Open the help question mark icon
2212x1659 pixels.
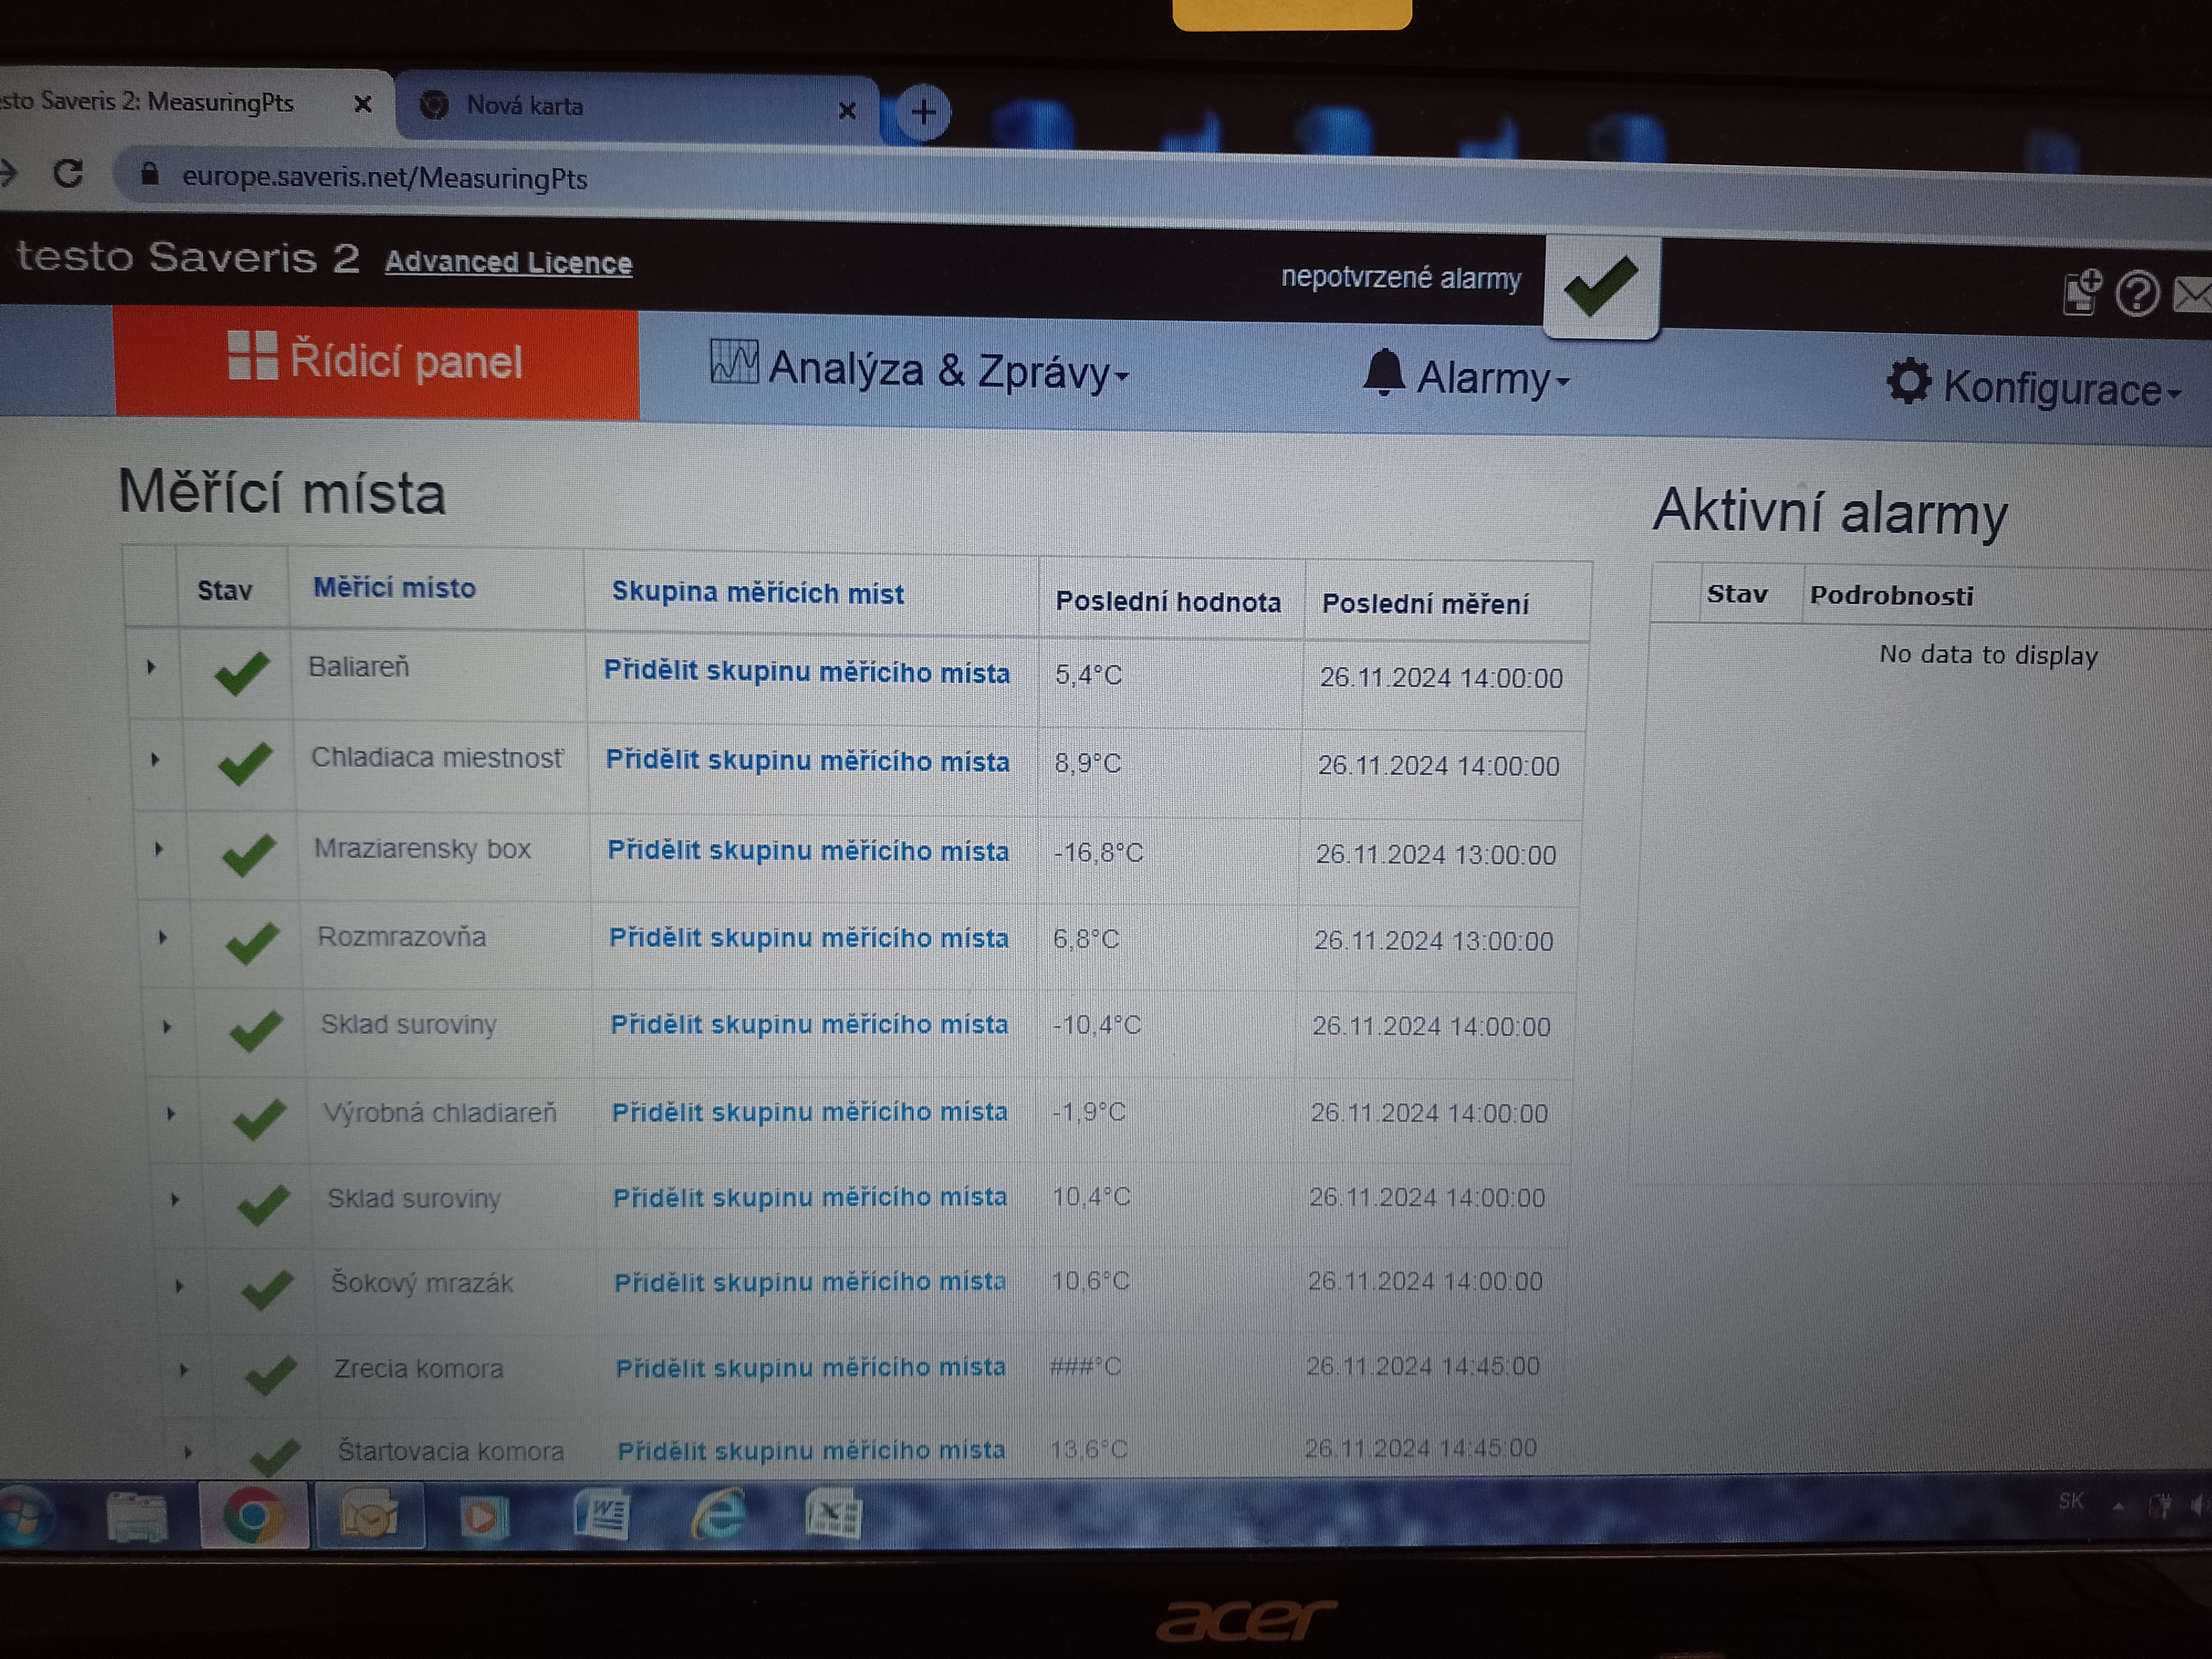(x=2138, y=294)
